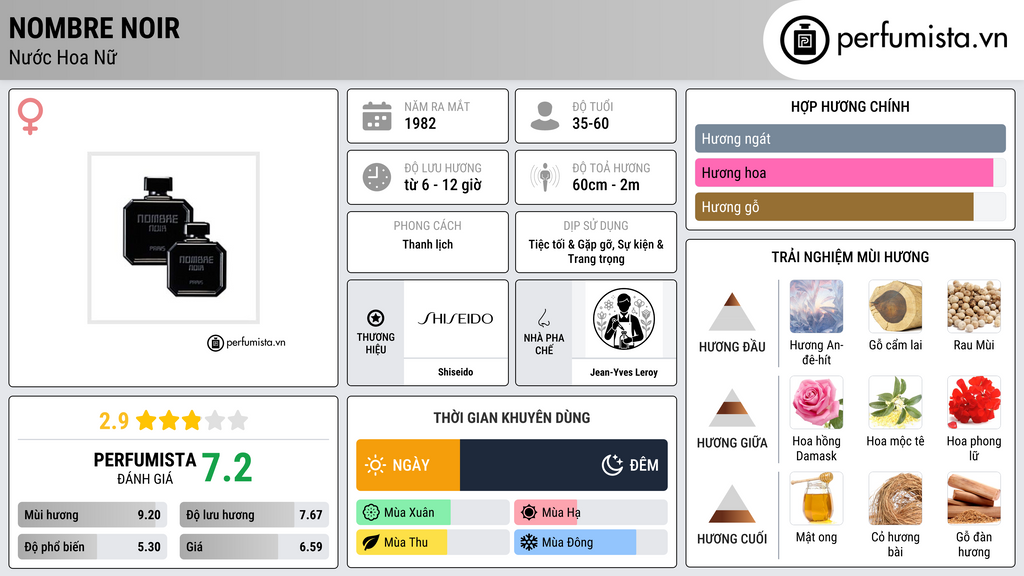This screenshot has width=1024, height=576.
Task: Click the Mùa Hạ sun icon
Action: [x=529, y=513]
